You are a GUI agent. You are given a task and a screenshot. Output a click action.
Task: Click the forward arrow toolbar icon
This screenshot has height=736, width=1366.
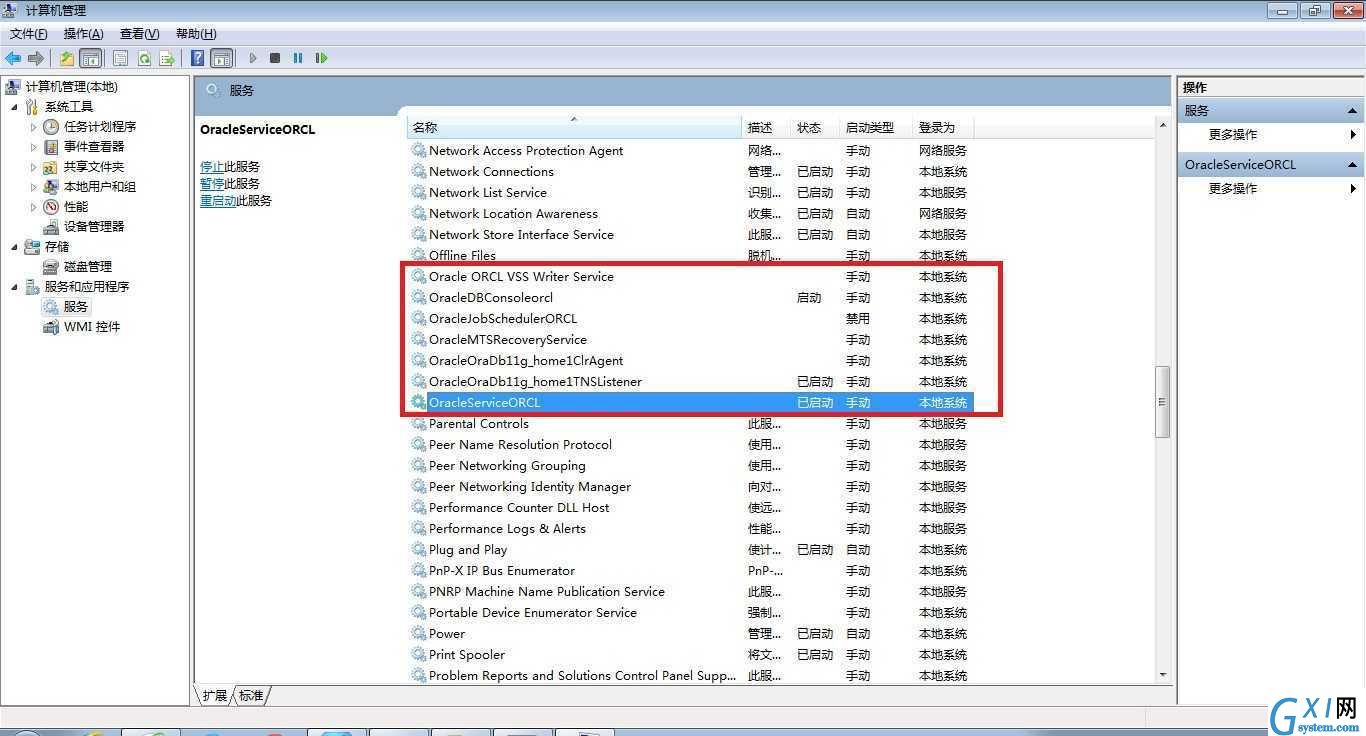36,58
